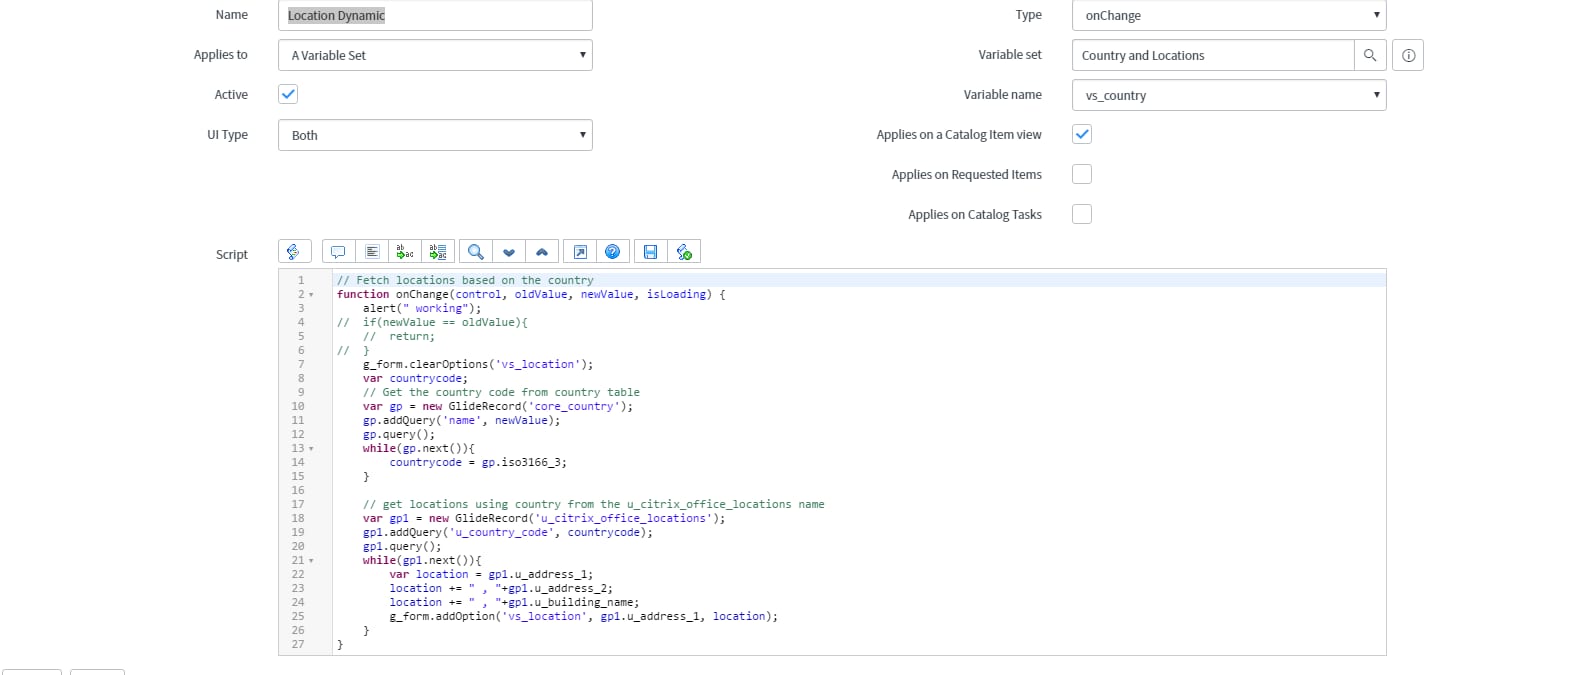Click the 'core_country' GlideRecord line
1587x675 pixels.
coord(498,406)
